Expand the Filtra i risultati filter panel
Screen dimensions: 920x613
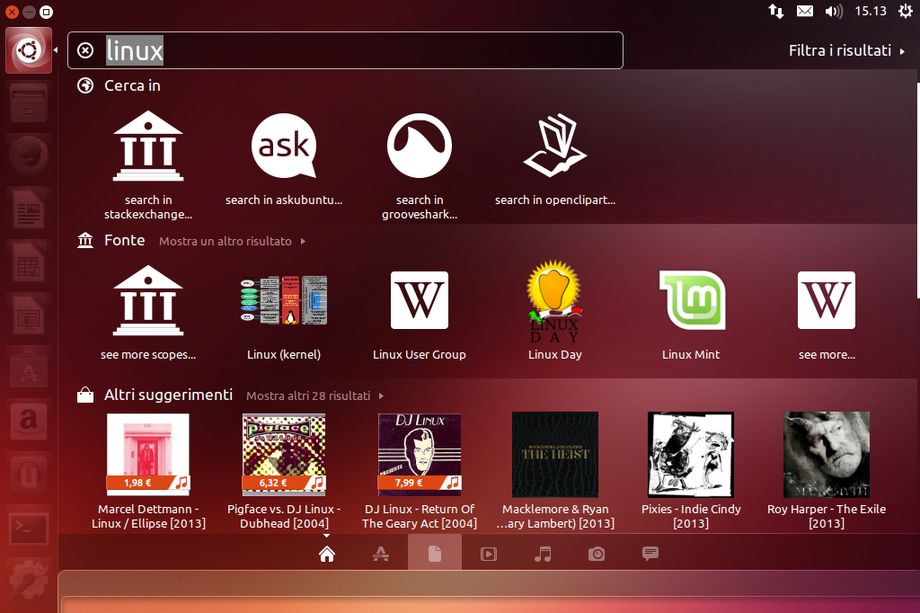tap(846, 50)
